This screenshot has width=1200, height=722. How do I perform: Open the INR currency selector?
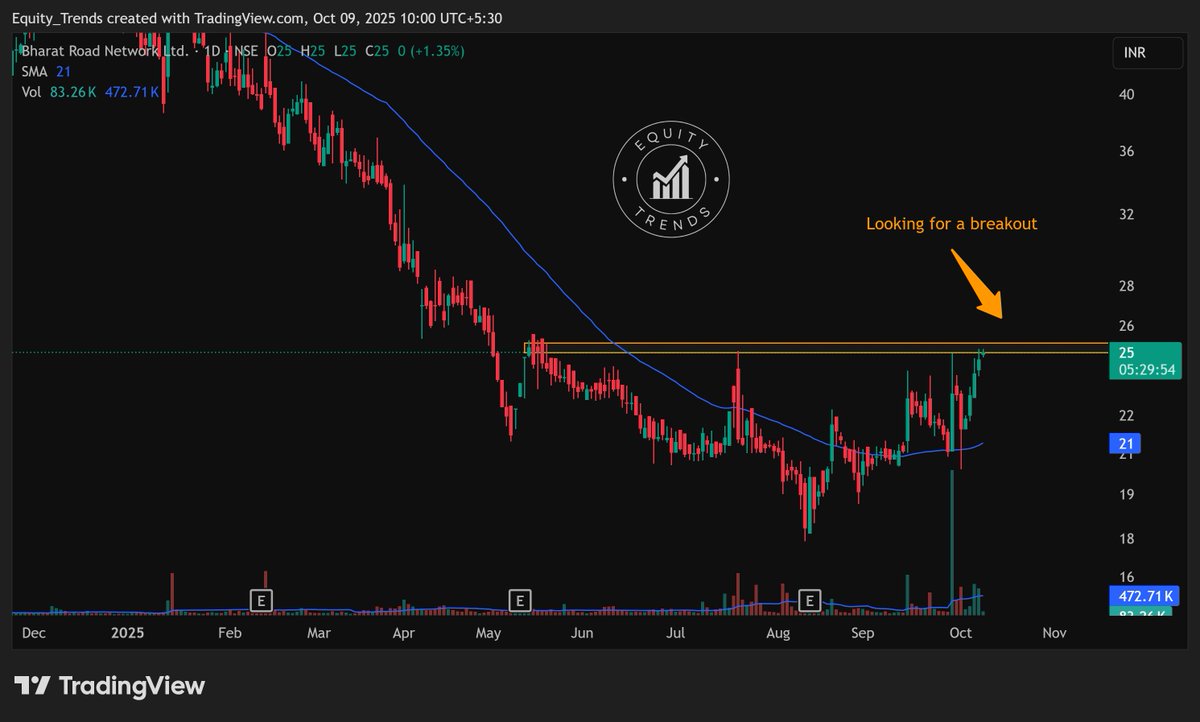[1147, 53]
